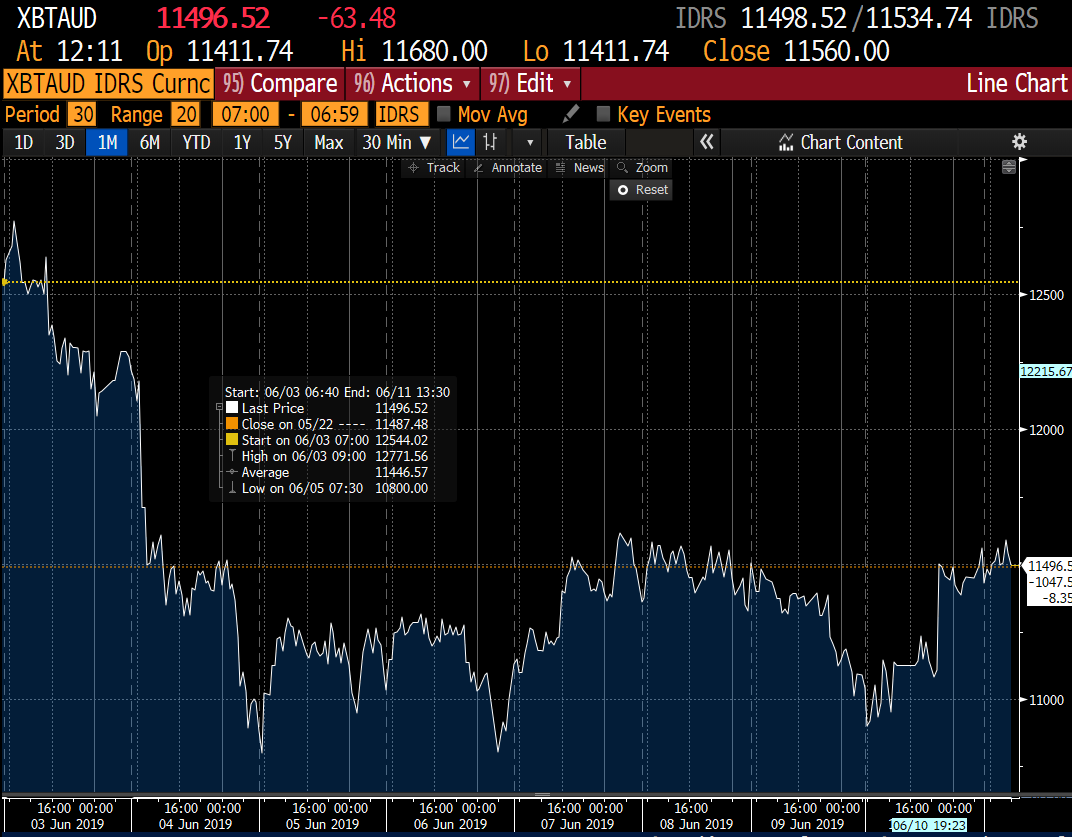This screenshot has height=837, width=1072.
Task: Select the line chart type icon
Action: pos(460,142)
